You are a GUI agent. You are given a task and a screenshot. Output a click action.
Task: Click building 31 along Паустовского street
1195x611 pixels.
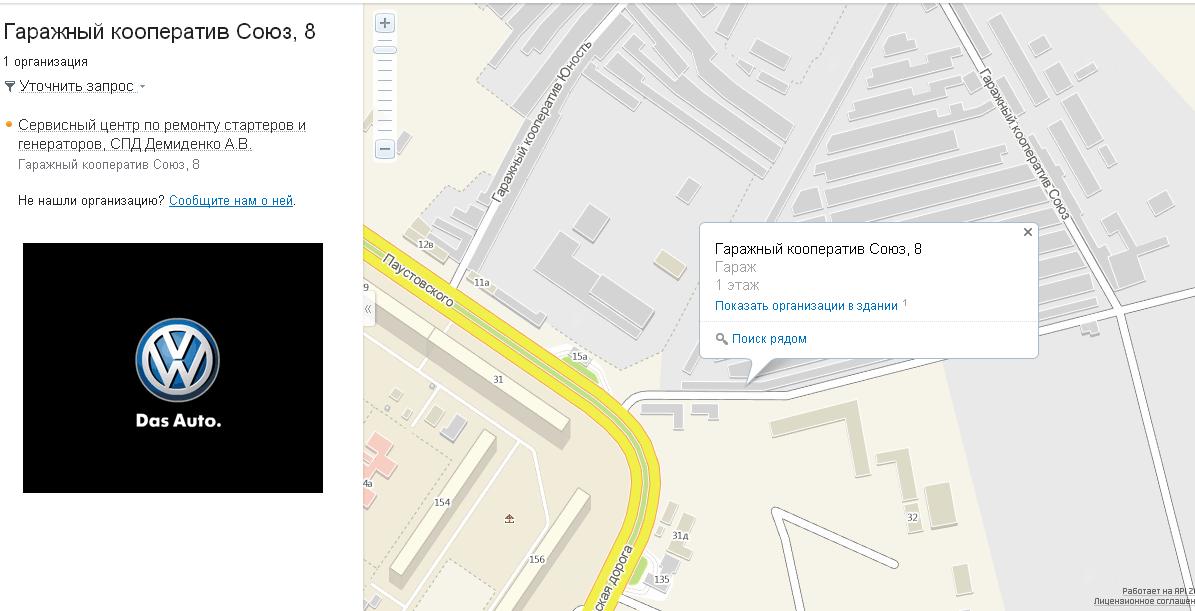coord(498,379)
